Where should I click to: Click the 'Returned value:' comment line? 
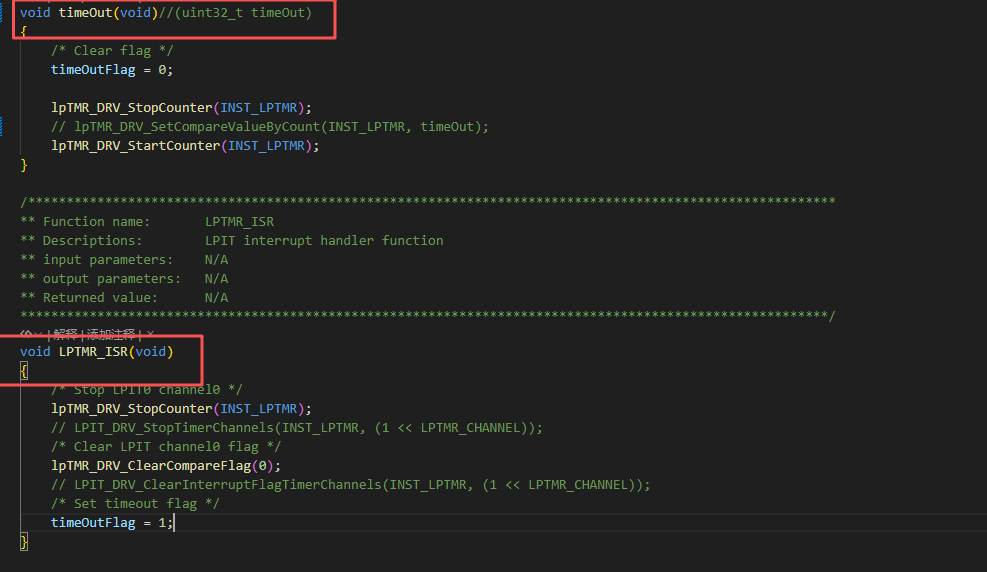pyautogui.click(x=100, y=298)
